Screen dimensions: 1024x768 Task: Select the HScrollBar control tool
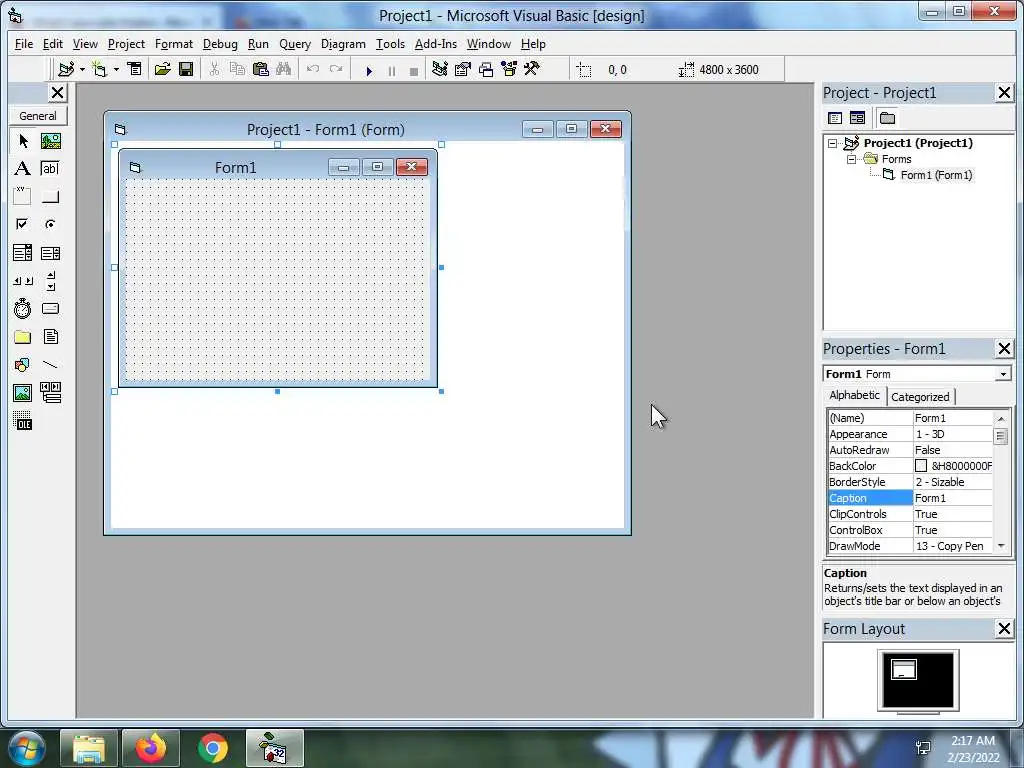pos(23,281)
